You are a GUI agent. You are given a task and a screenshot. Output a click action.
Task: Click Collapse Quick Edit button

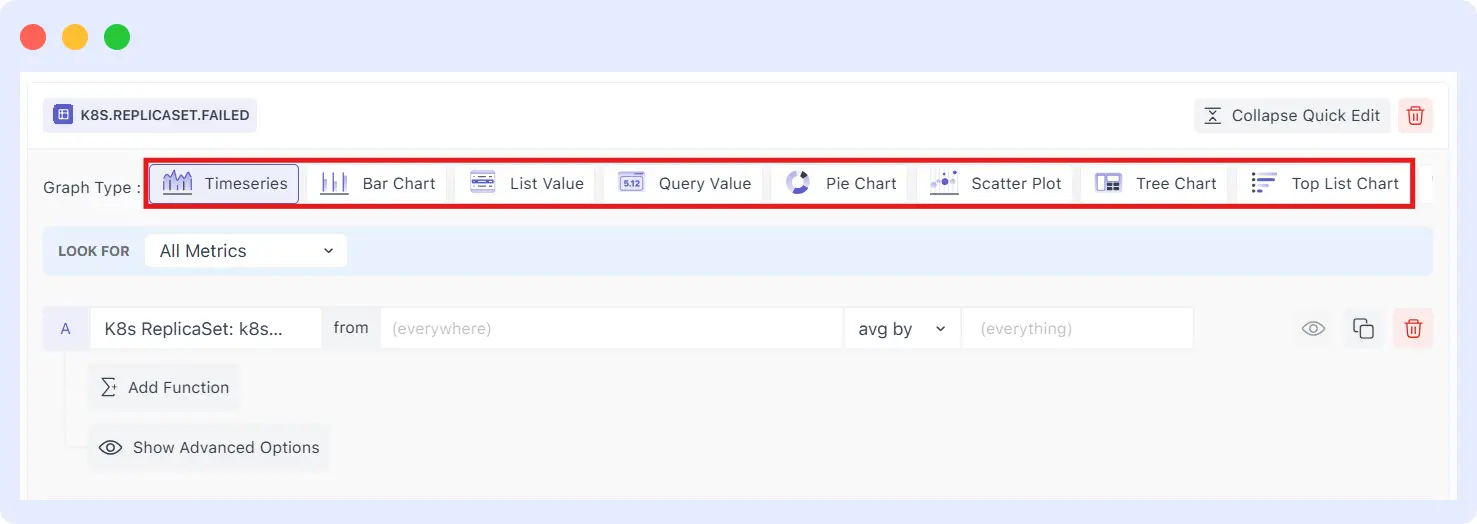click(1291, 116)
